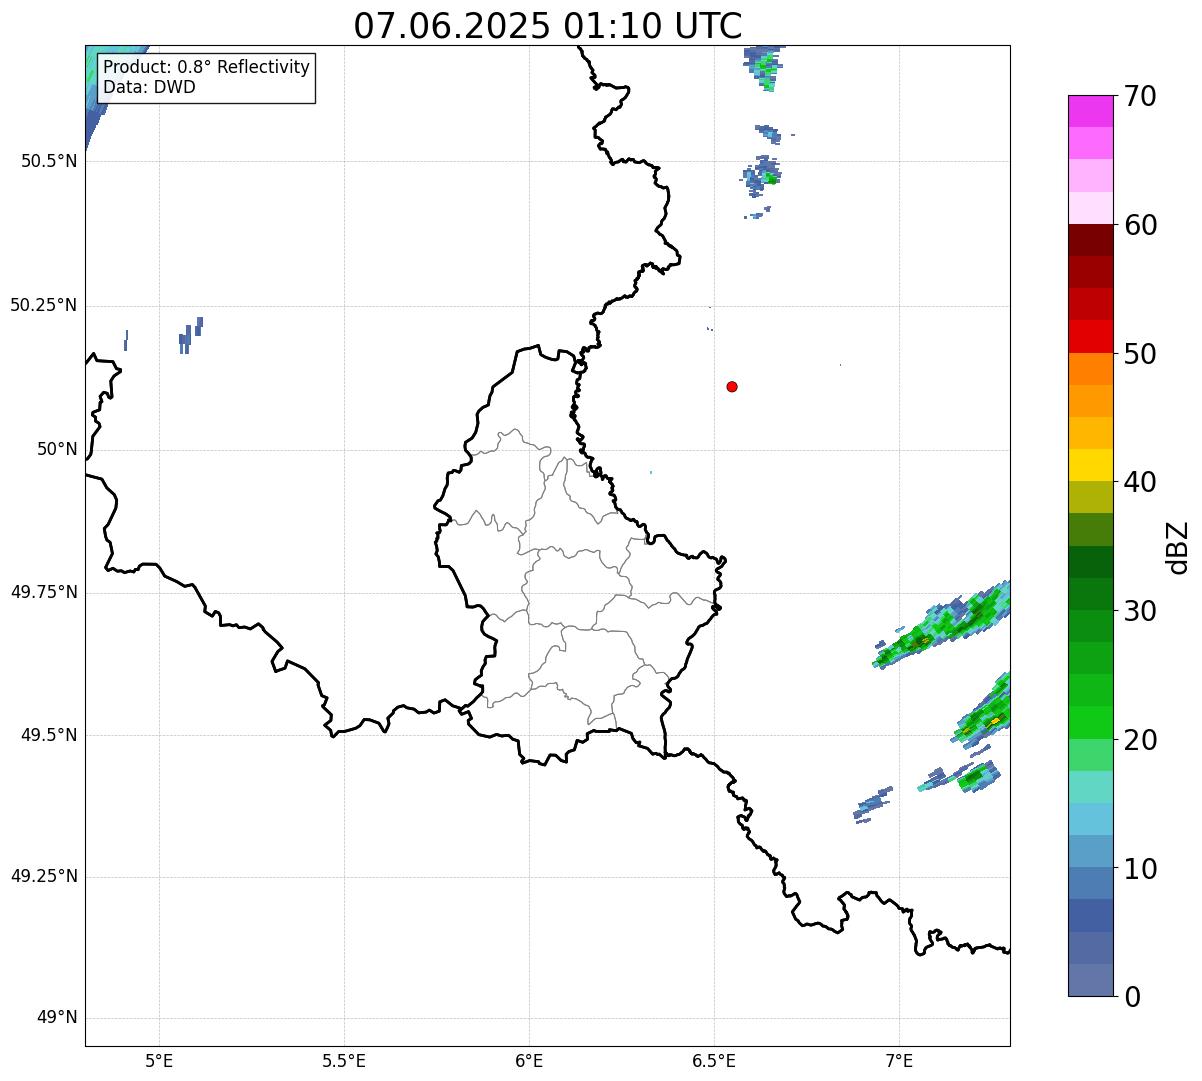Click the small blue echo near 50.25°N 5°E
Image resolution: width=1202 pixels, height=1081 pixels.
click(190, 335)
